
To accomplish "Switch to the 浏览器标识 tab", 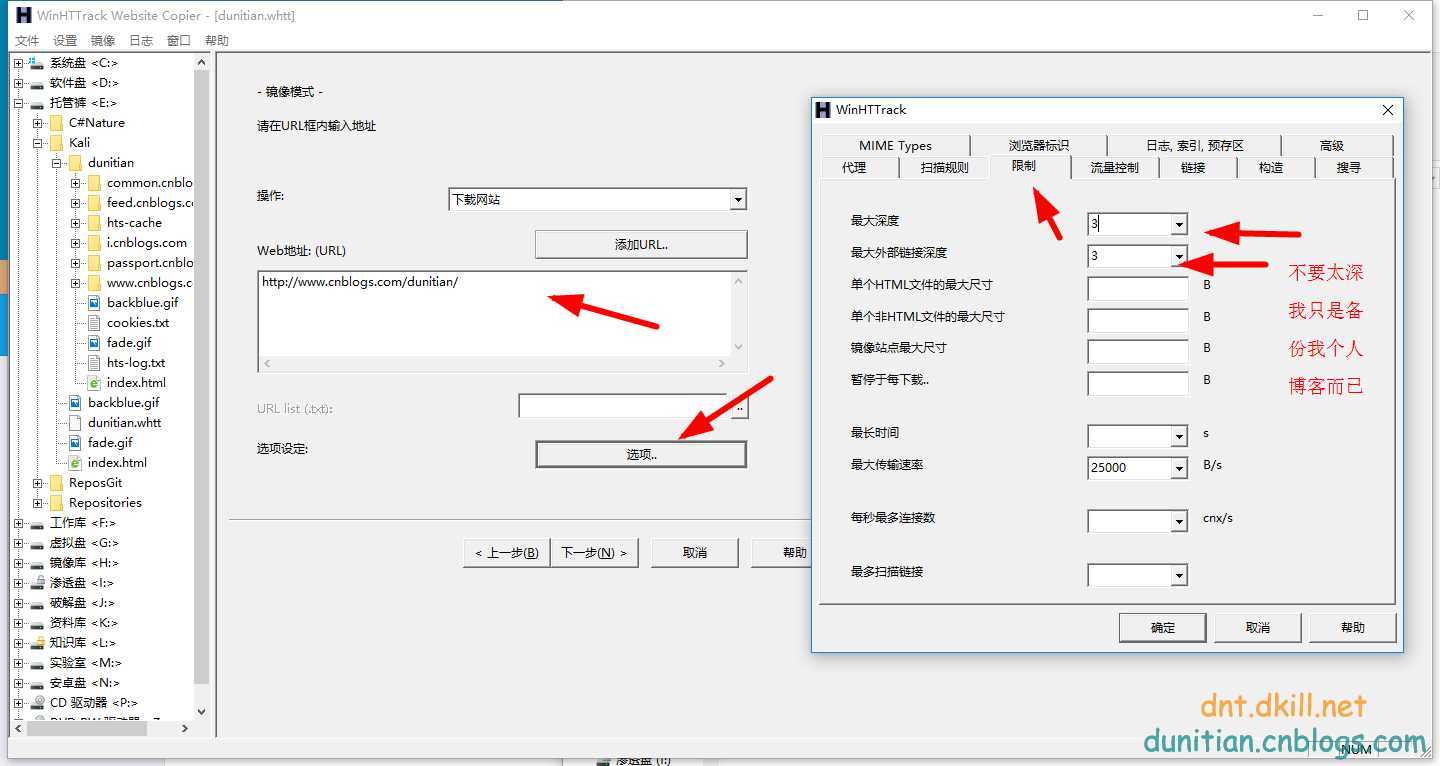I will (x=1039, y=145).
